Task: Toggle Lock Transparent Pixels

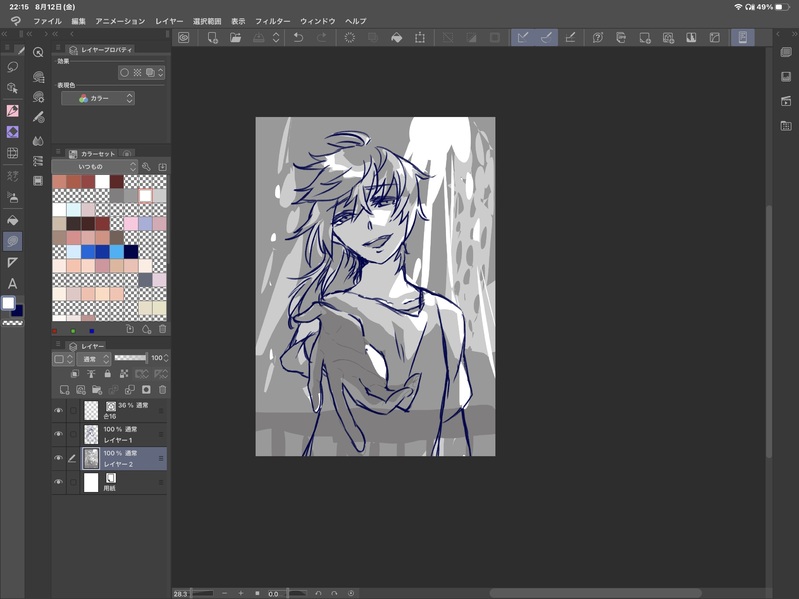Action: [x=124, y=374]
